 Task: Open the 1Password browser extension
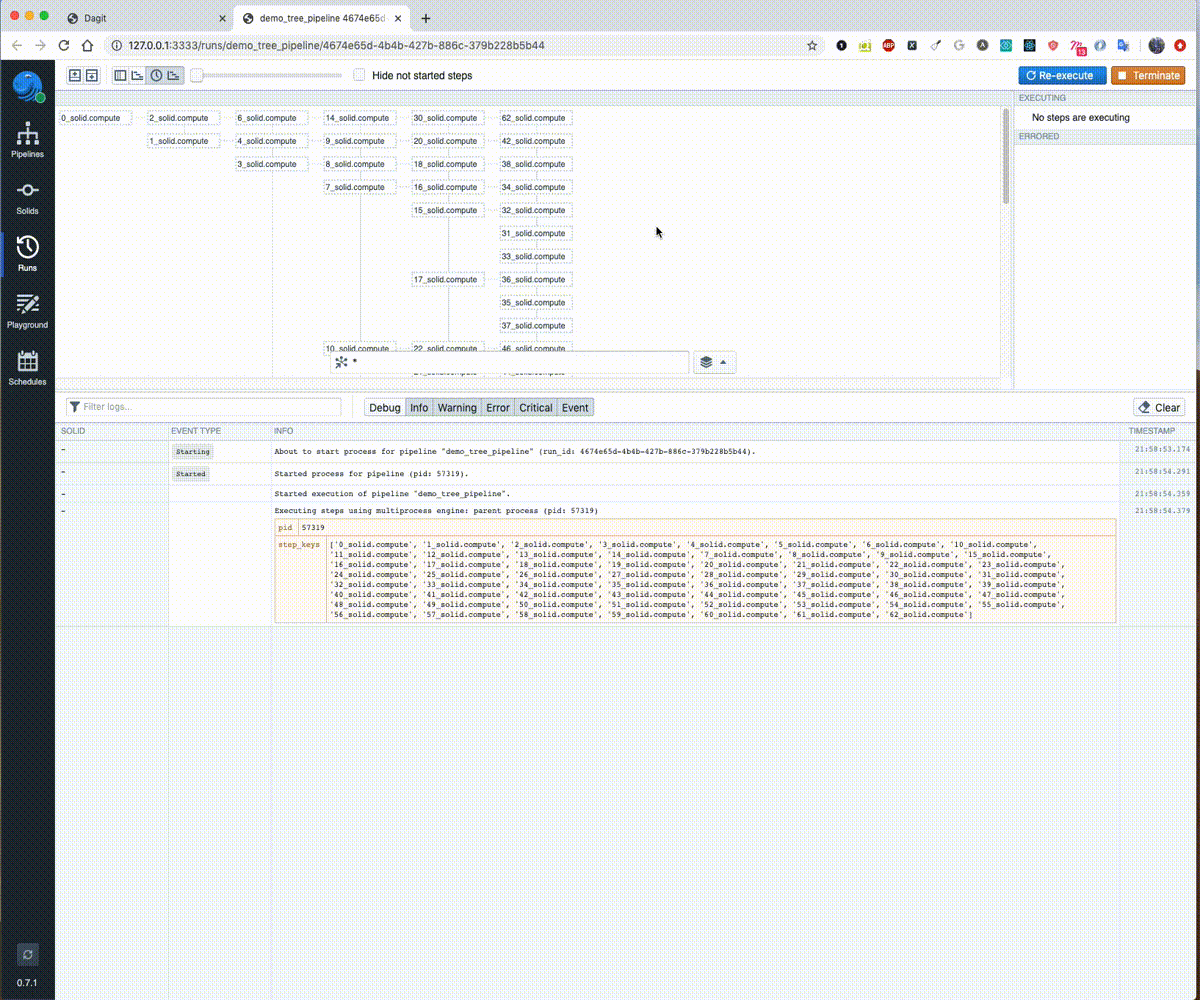841,45
